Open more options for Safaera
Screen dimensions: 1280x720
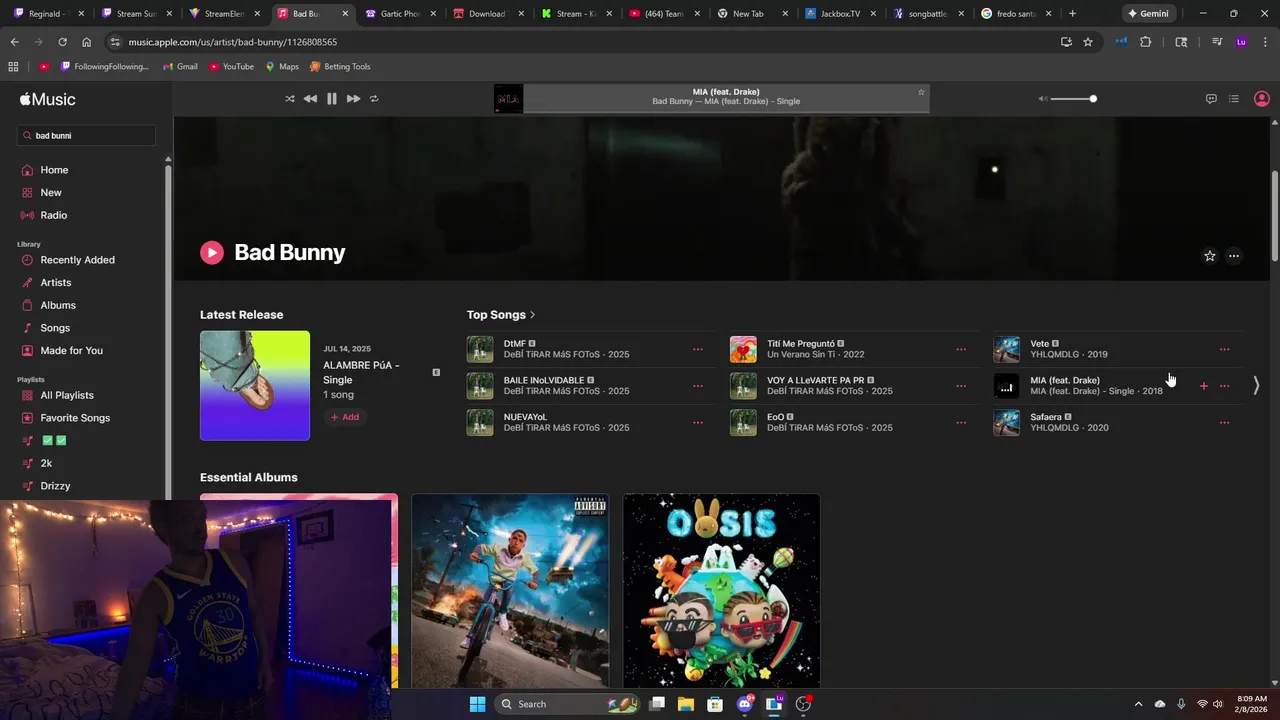1224,423
